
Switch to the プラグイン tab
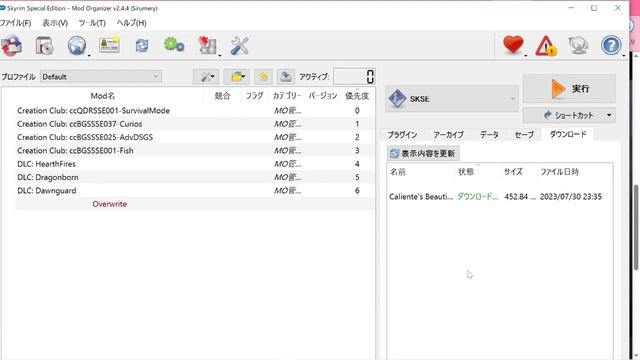tap(402, 135)
